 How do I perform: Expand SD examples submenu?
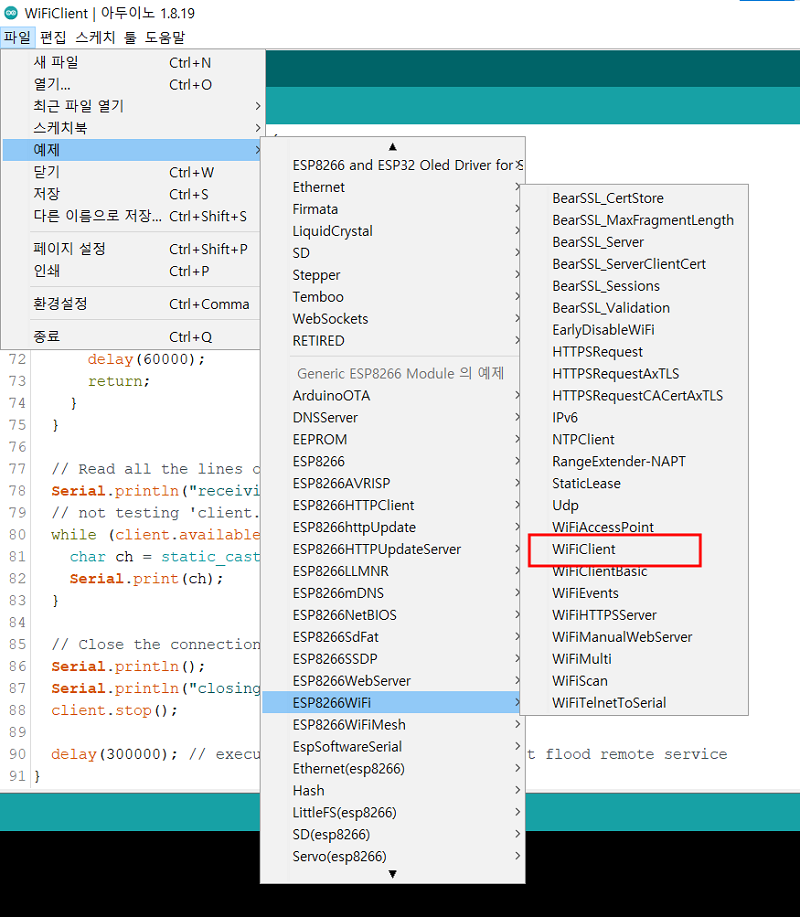pyautogui.click(x=392, y=253)
